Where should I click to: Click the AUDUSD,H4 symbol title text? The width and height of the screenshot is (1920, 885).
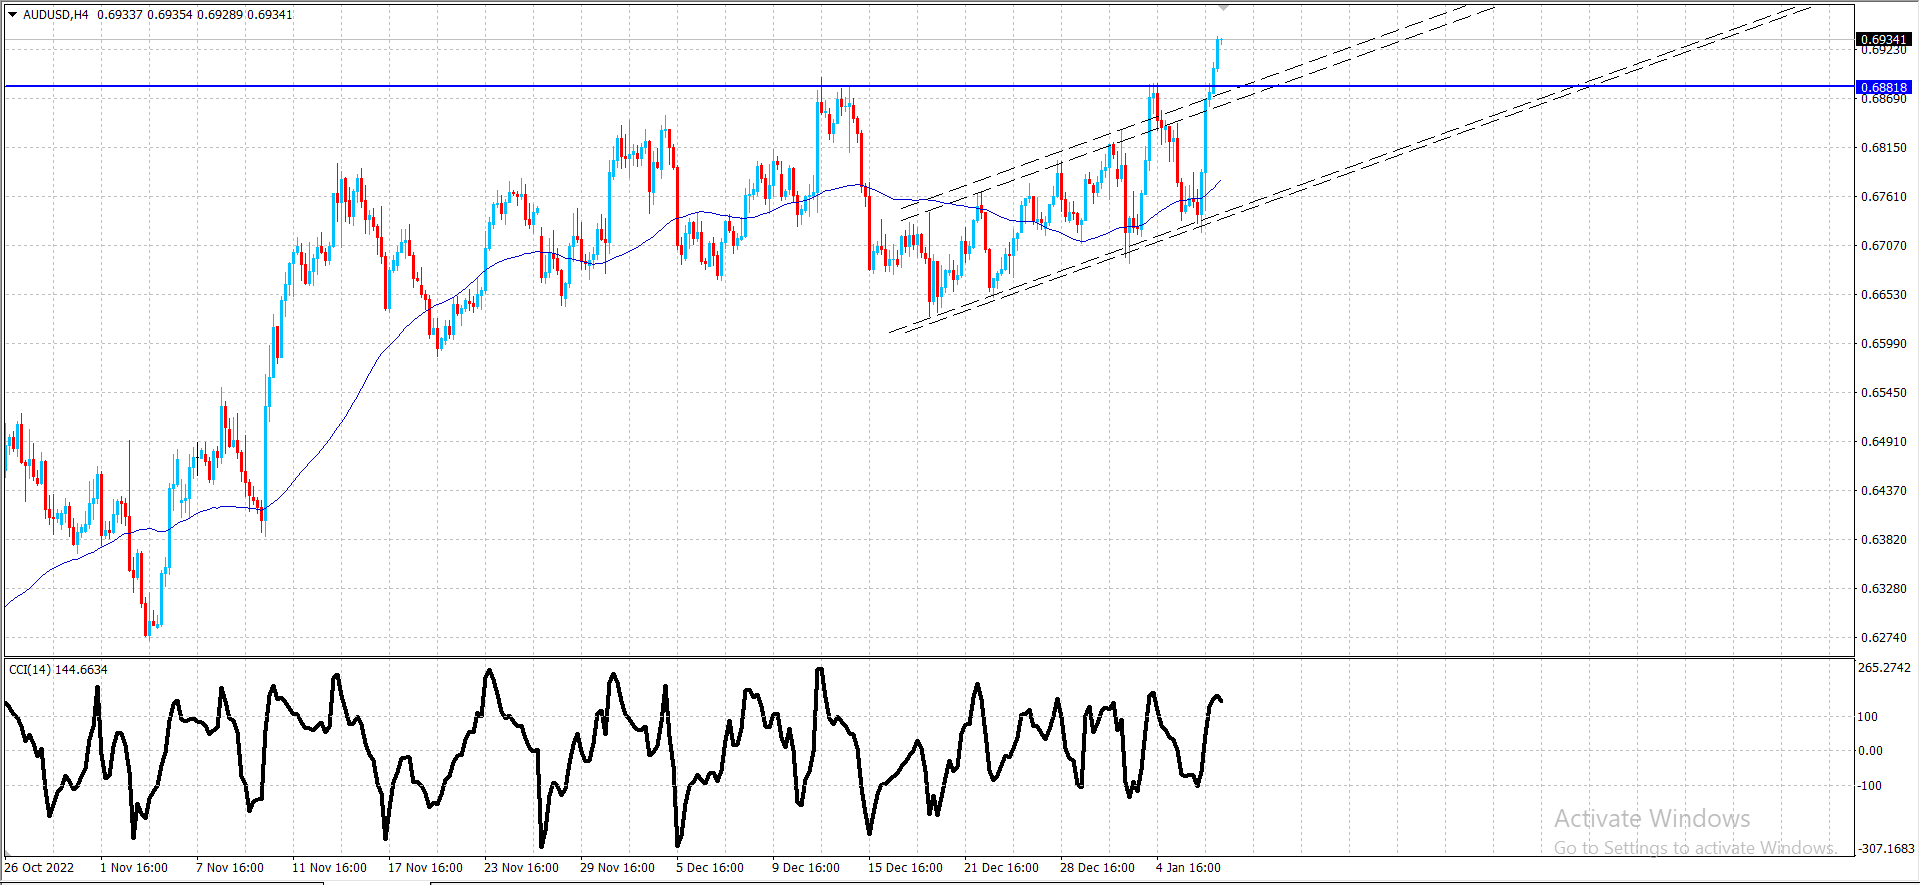point(55,15)
